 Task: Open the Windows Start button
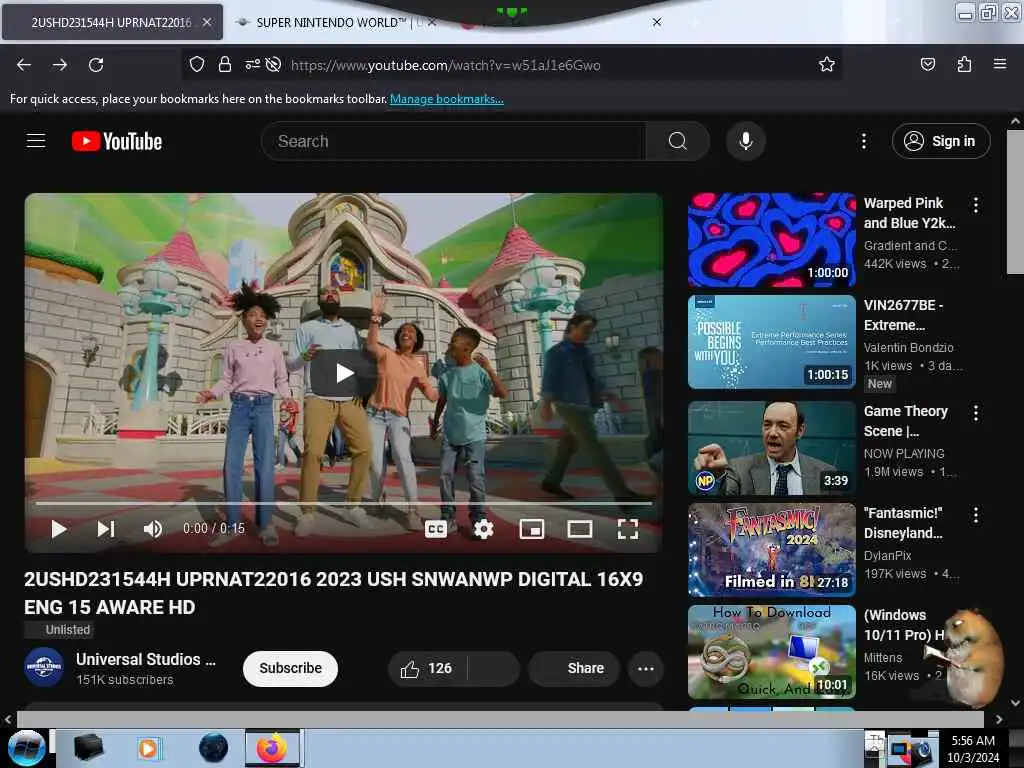pyautogui.click(x=26, y=748)
